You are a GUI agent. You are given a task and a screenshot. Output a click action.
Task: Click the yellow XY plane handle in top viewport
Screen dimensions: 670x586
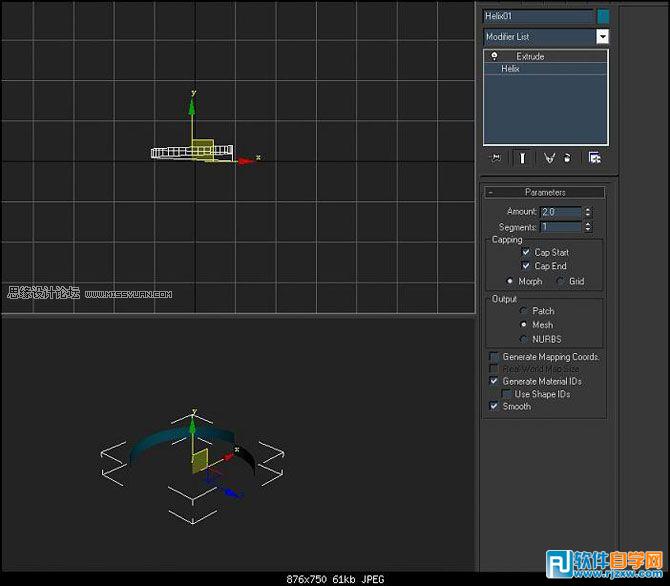coord(202,150)
